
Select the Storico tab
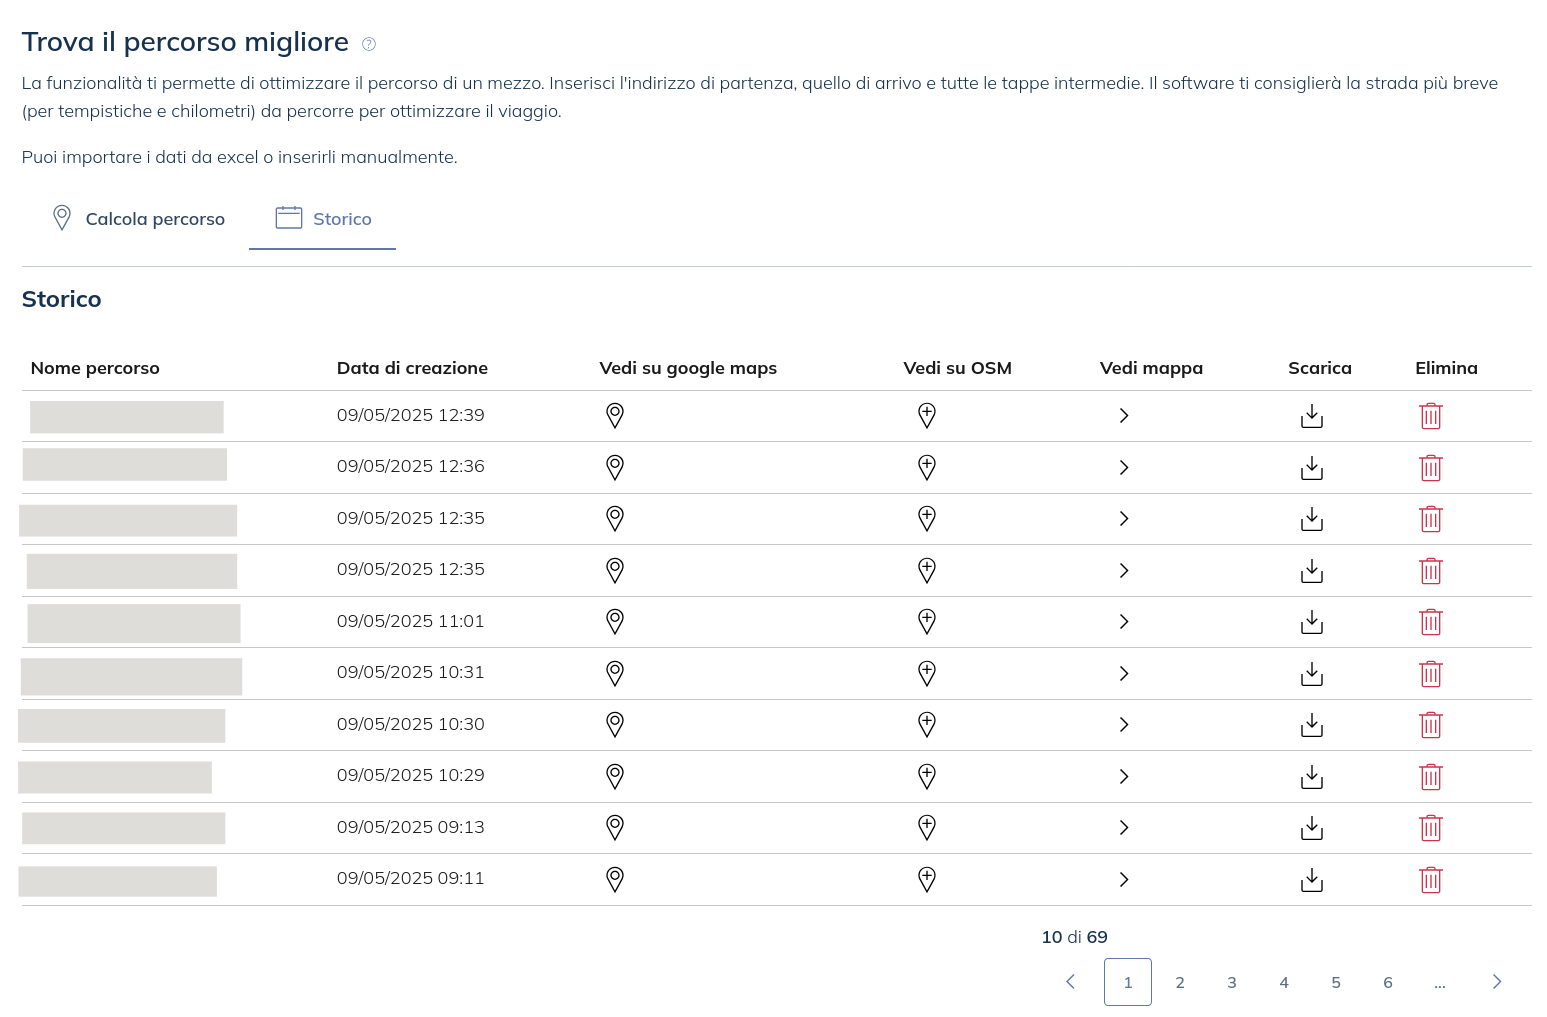point(323,219)
